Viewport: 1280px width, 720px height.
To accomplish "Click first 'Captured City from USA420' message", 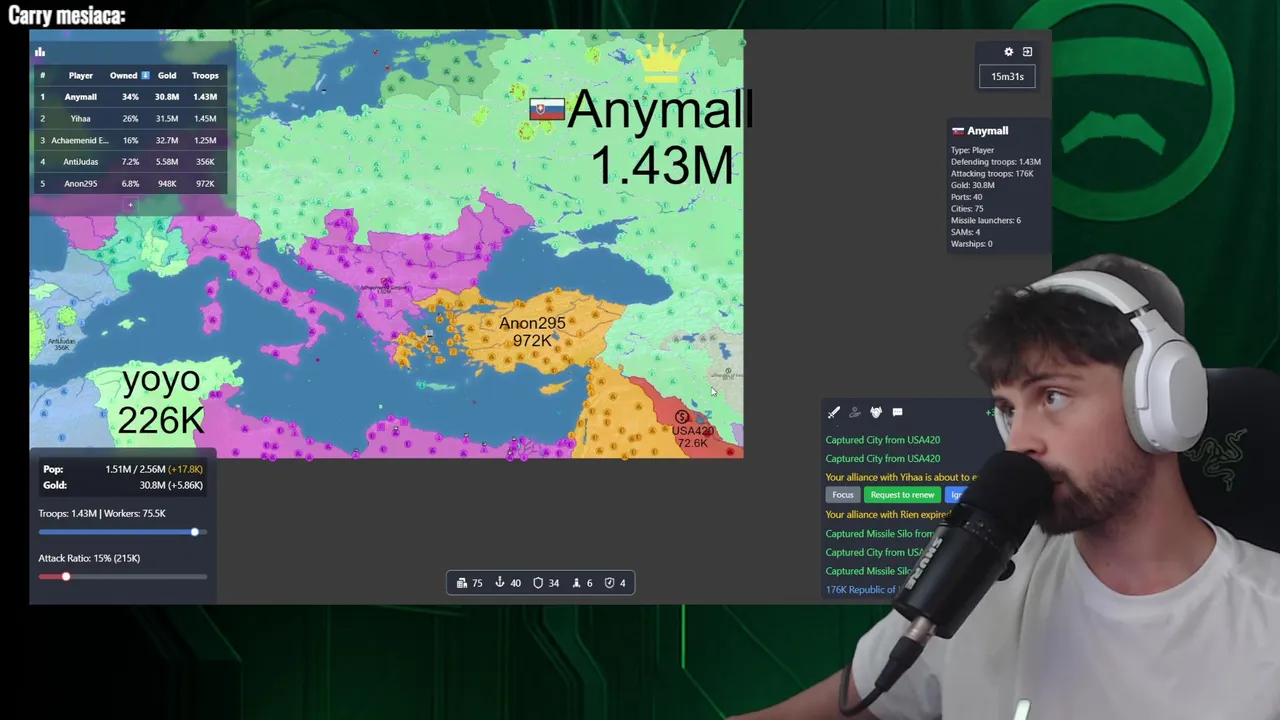I will tap(883, 440).
